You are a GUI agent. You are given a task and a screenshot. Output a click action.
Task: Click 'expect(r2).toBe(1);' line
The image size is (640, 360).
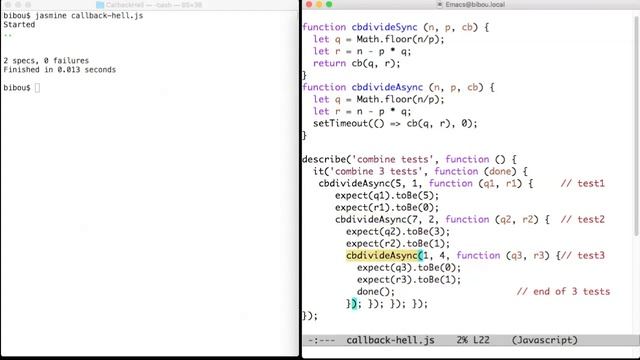(398, 244)
